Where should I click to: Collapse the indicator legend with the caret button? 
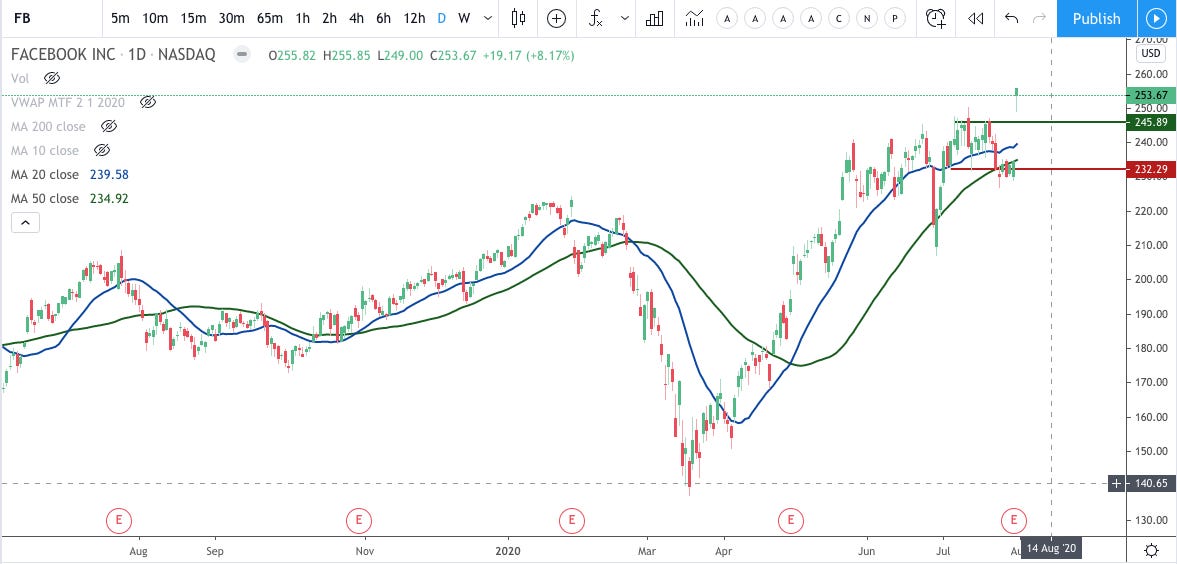point(25,222)
